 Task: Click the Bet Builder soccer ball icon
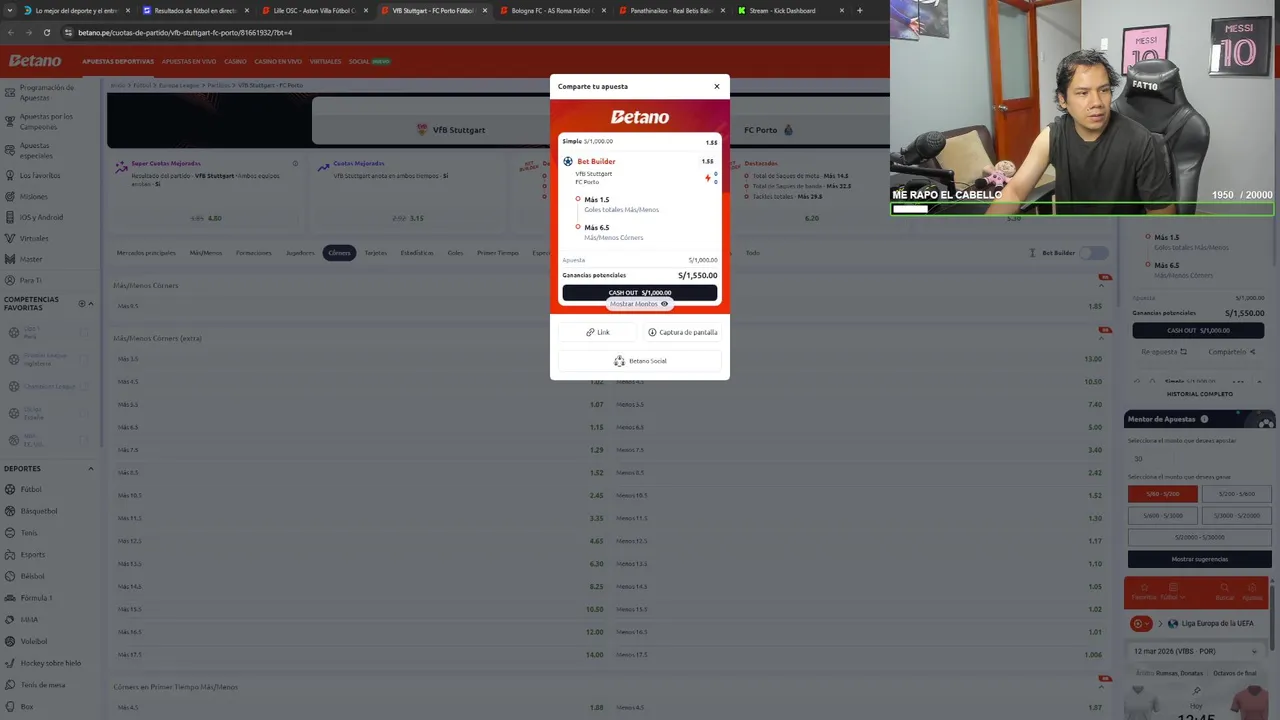(x=568, y=161)
